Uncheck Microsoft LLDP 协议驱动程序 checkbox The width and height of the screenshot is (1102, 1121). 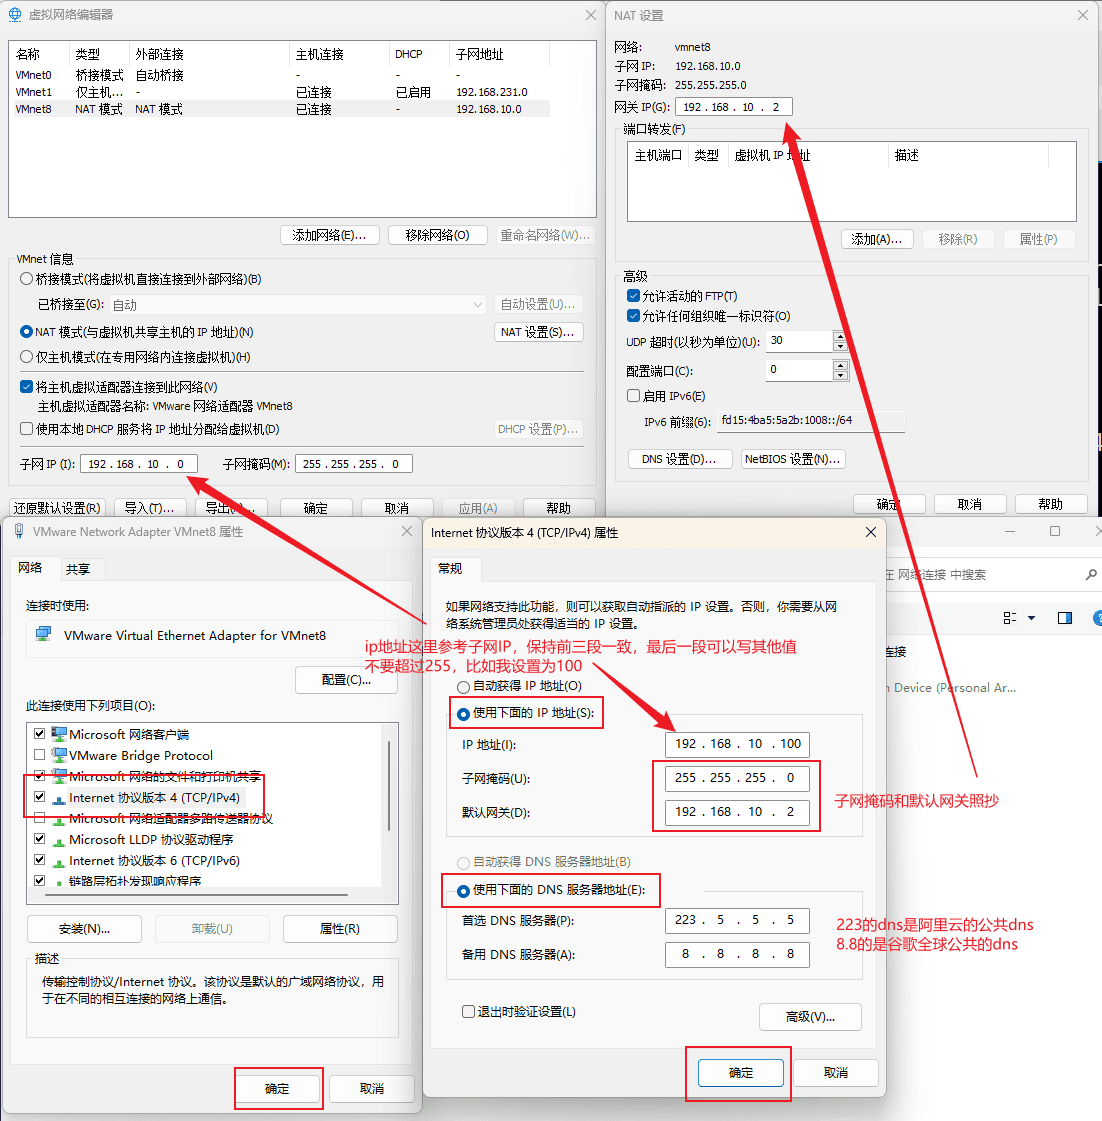tap(39, 839)
